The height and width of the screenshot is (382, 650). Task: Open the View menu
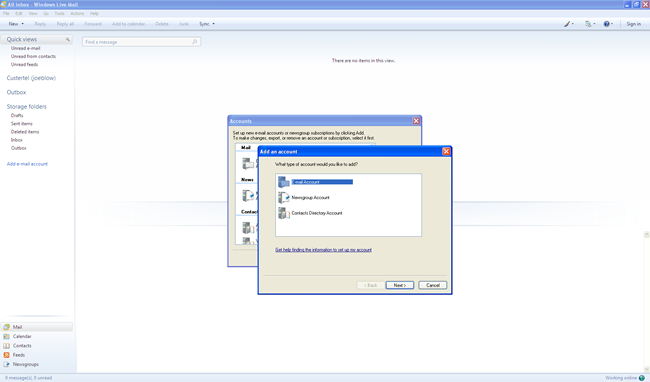(x=33, y=14)
